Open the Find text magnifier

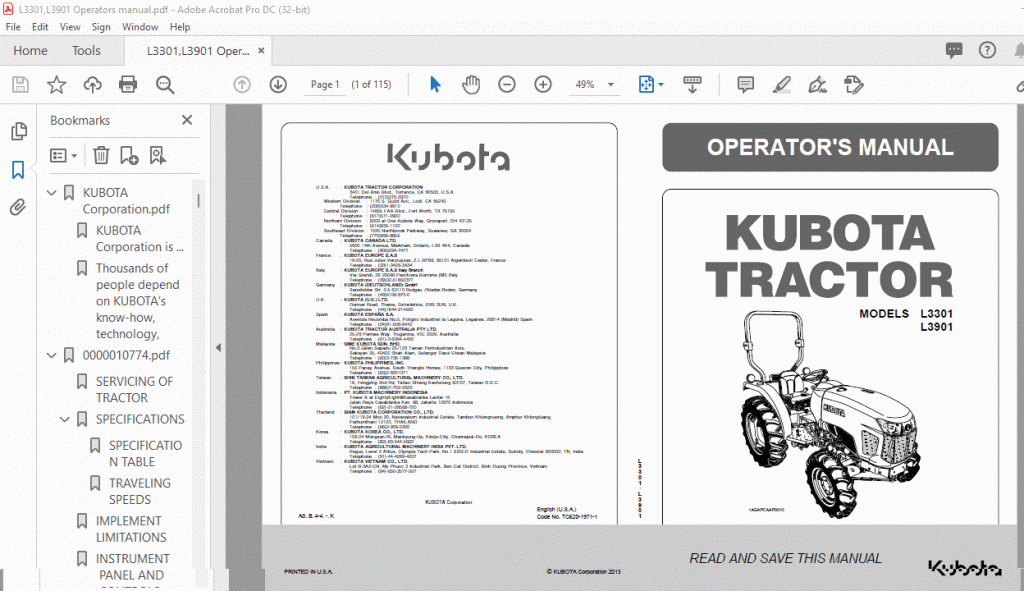(x=165, y=84)
